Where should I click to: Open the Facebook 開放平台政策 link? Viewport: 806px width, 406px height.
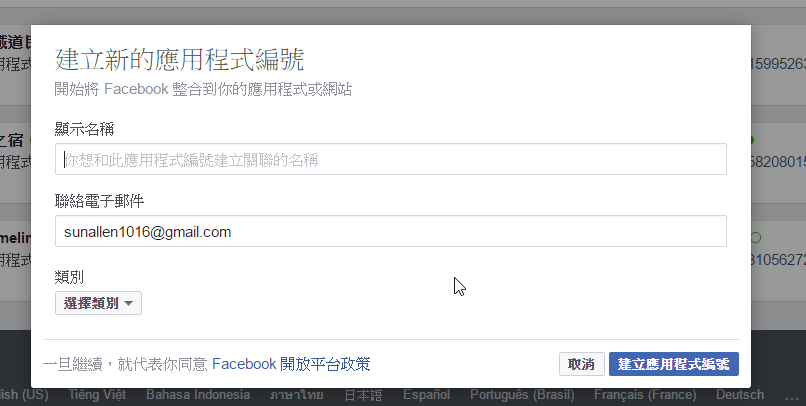(291, 364)
